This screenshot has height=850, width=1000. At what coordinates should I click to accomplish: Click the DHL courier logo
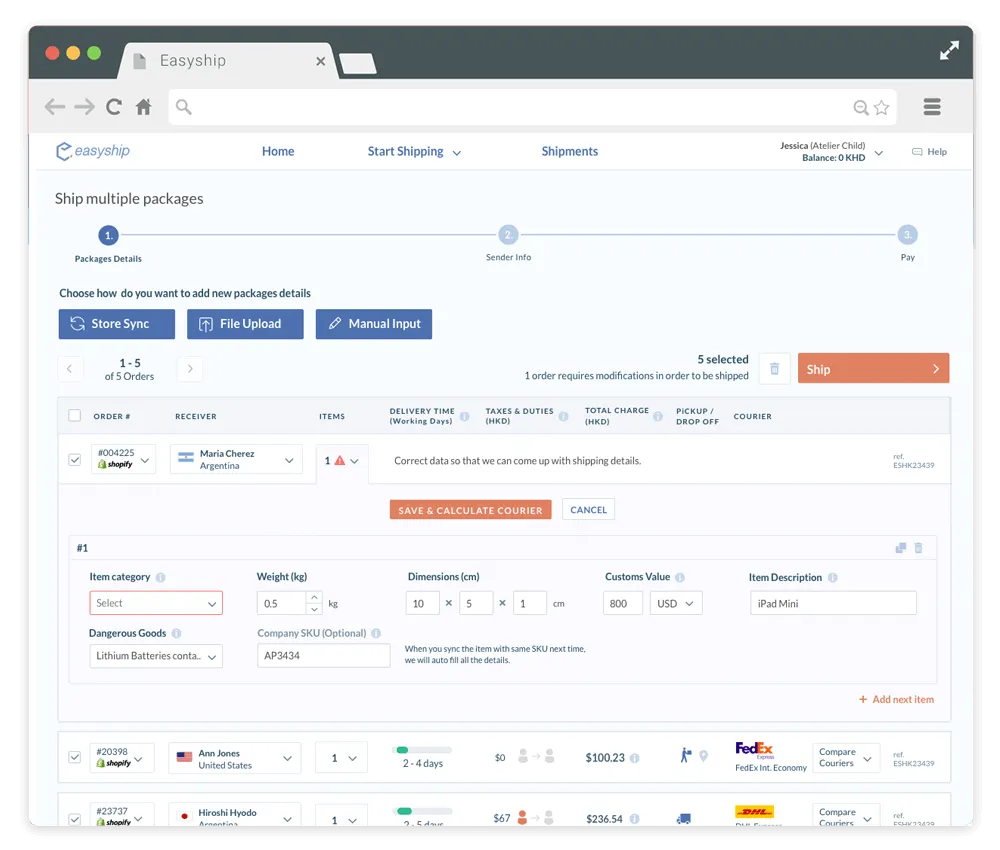coord(754,812)
